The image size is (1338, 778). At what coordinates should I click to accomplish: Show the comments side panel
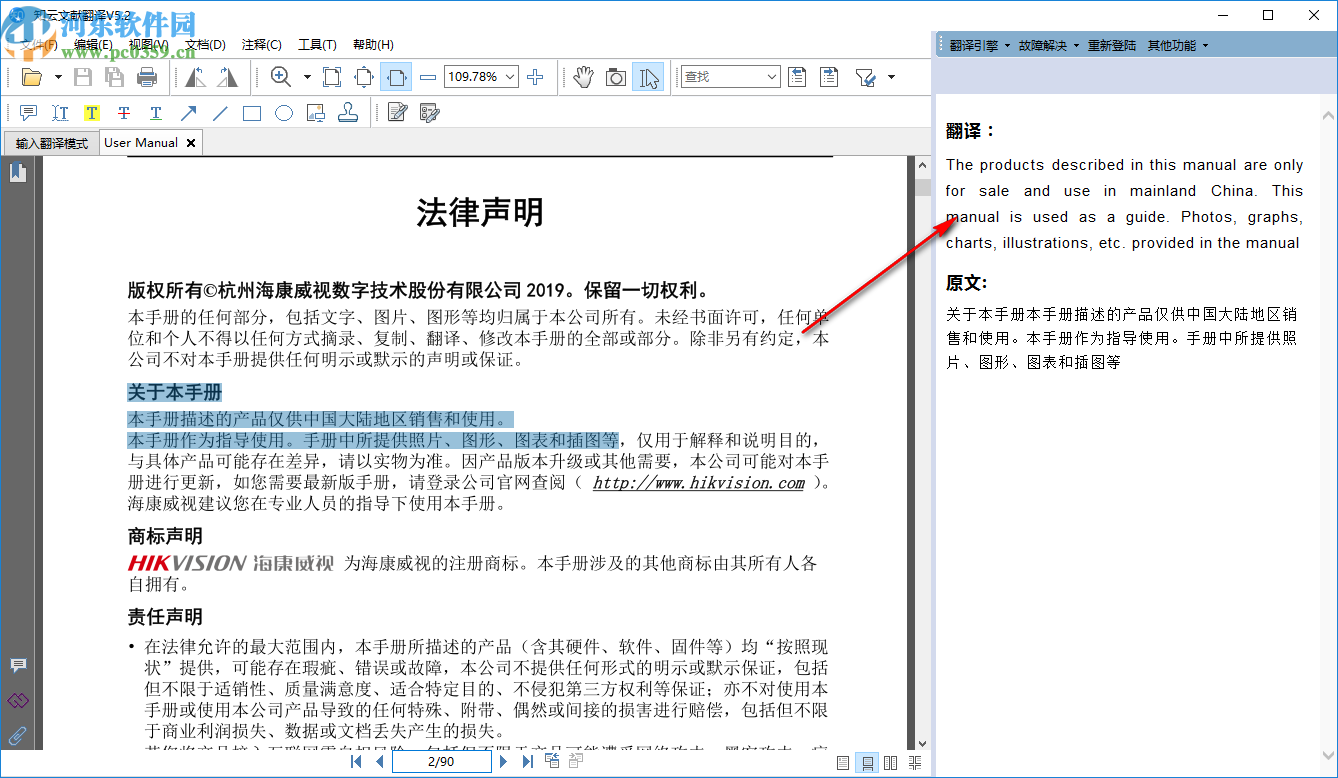coord(18,666)
